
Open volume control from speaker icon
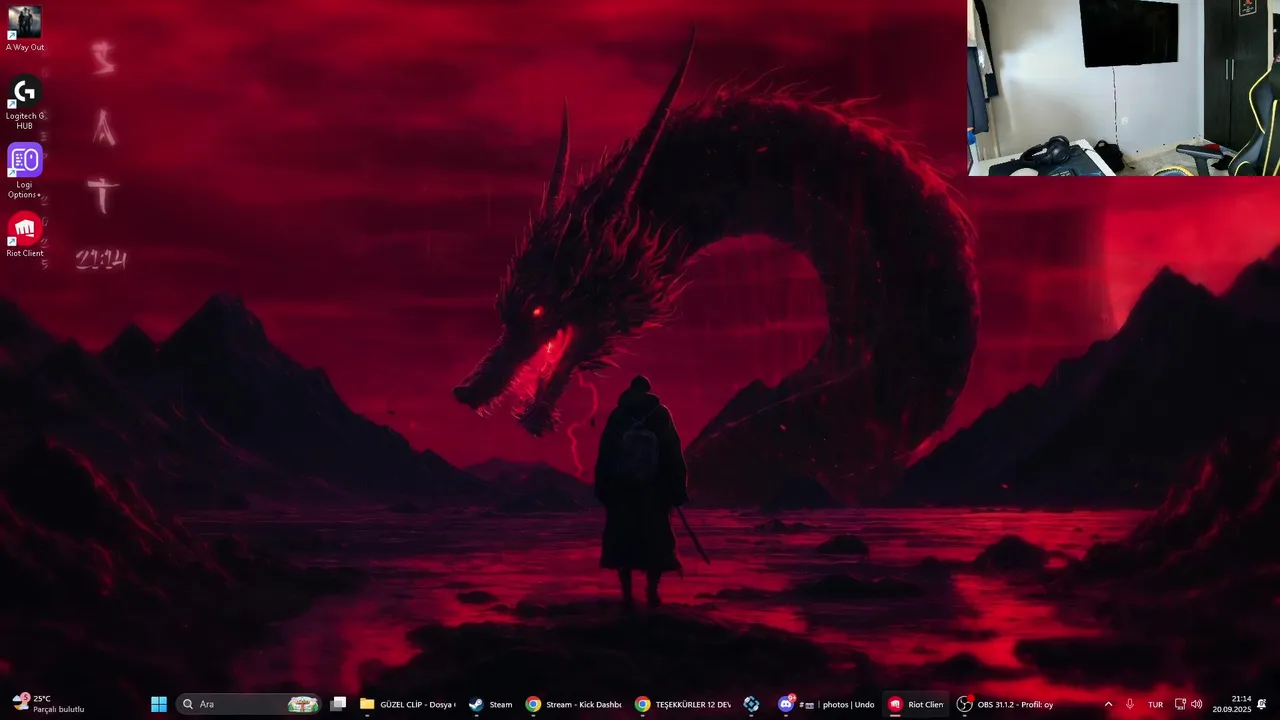click(1197, 704)
